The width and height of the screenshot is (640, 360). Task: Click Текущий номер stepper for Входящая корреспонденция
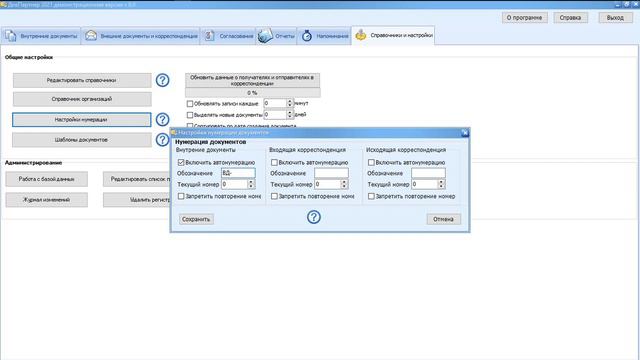344,184
